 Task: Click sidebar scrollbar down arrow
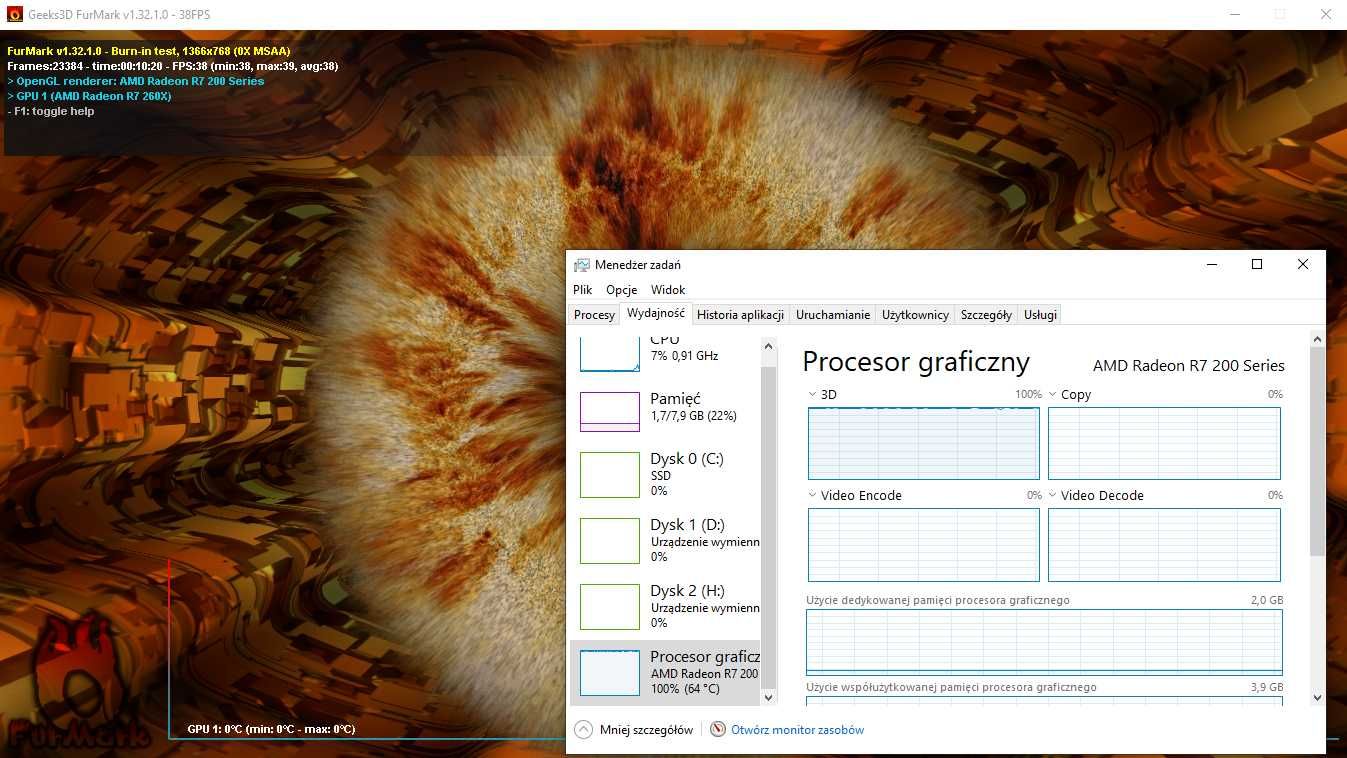coord(769,697)
